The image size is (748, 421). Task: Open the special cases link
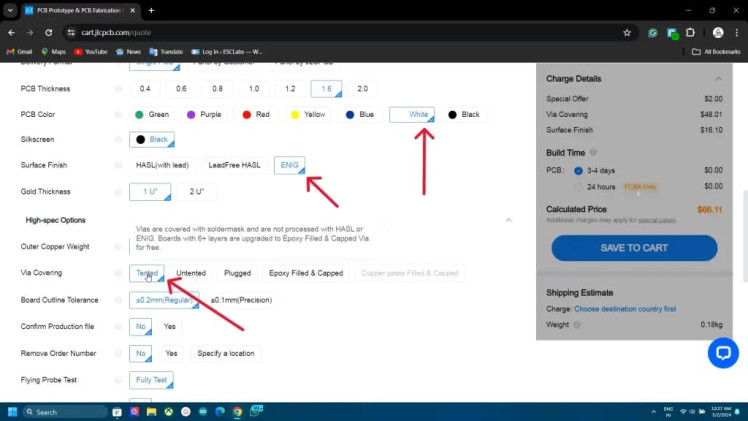click(656, 220)
